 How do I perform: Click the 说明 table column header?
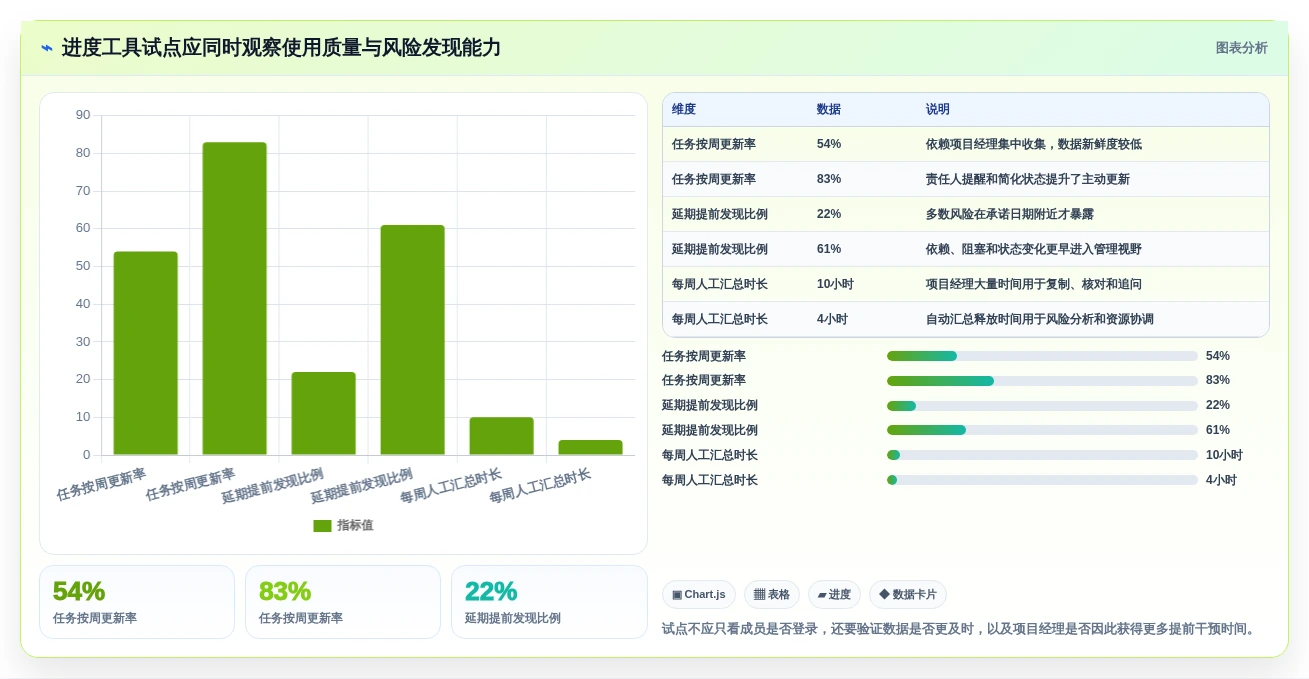pos(938,110)
